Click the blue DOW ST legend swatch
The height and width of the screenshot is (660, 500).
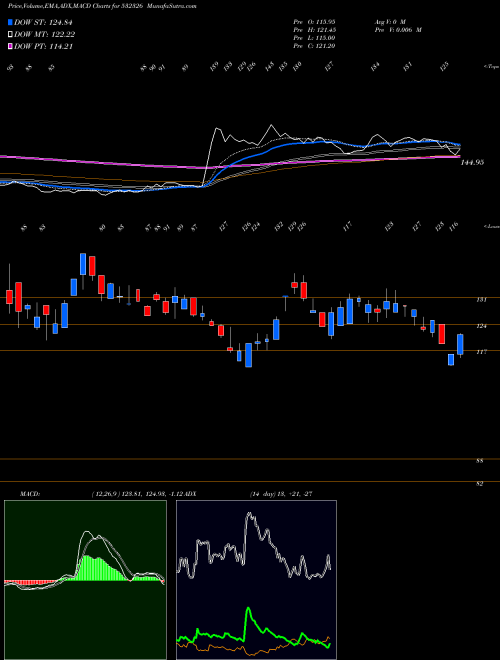(x=11, y=22)
